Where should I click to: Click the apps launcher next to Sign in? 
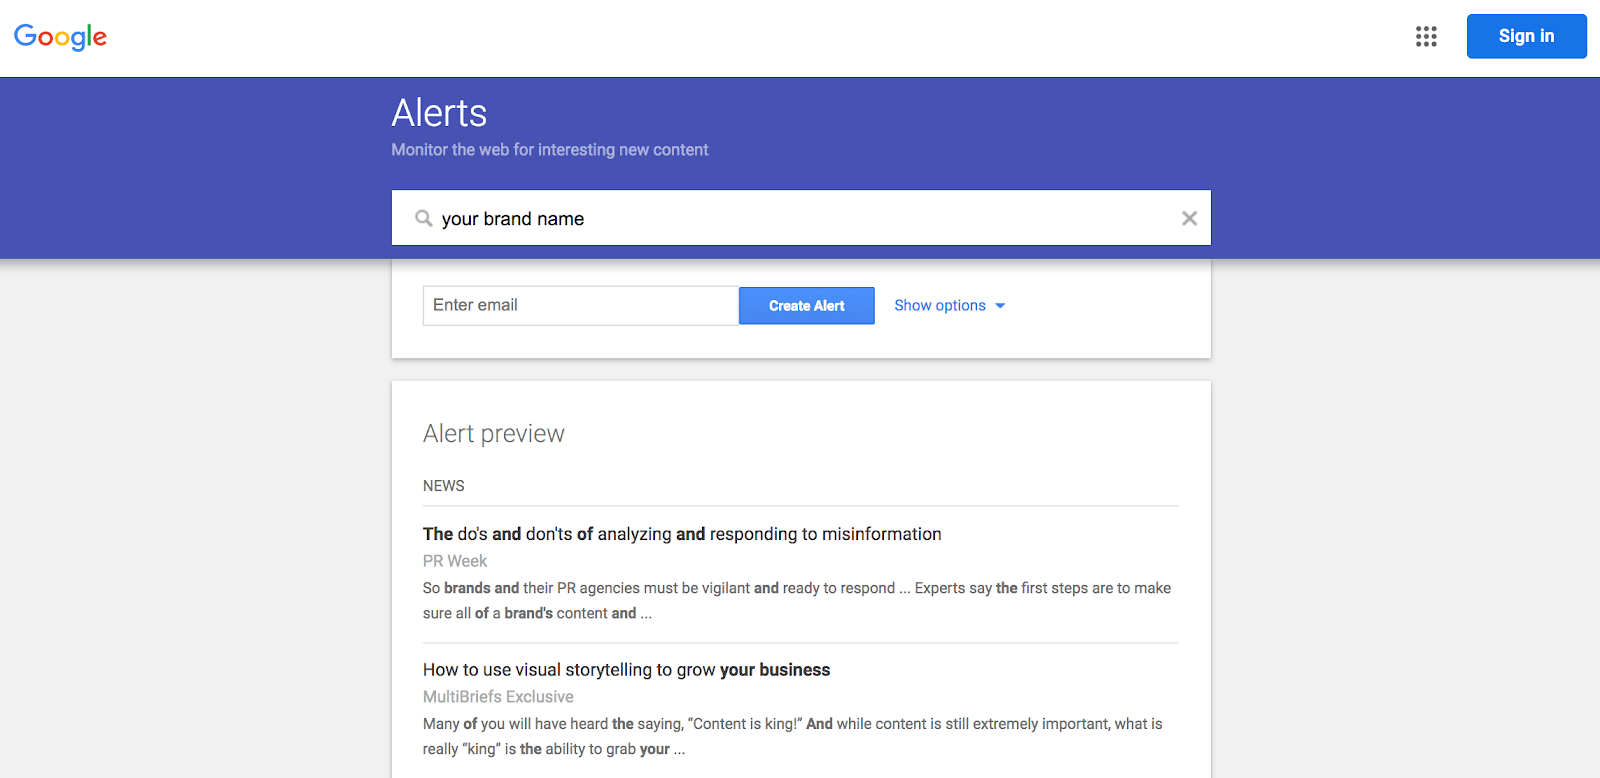click(x=1425, y=36)
